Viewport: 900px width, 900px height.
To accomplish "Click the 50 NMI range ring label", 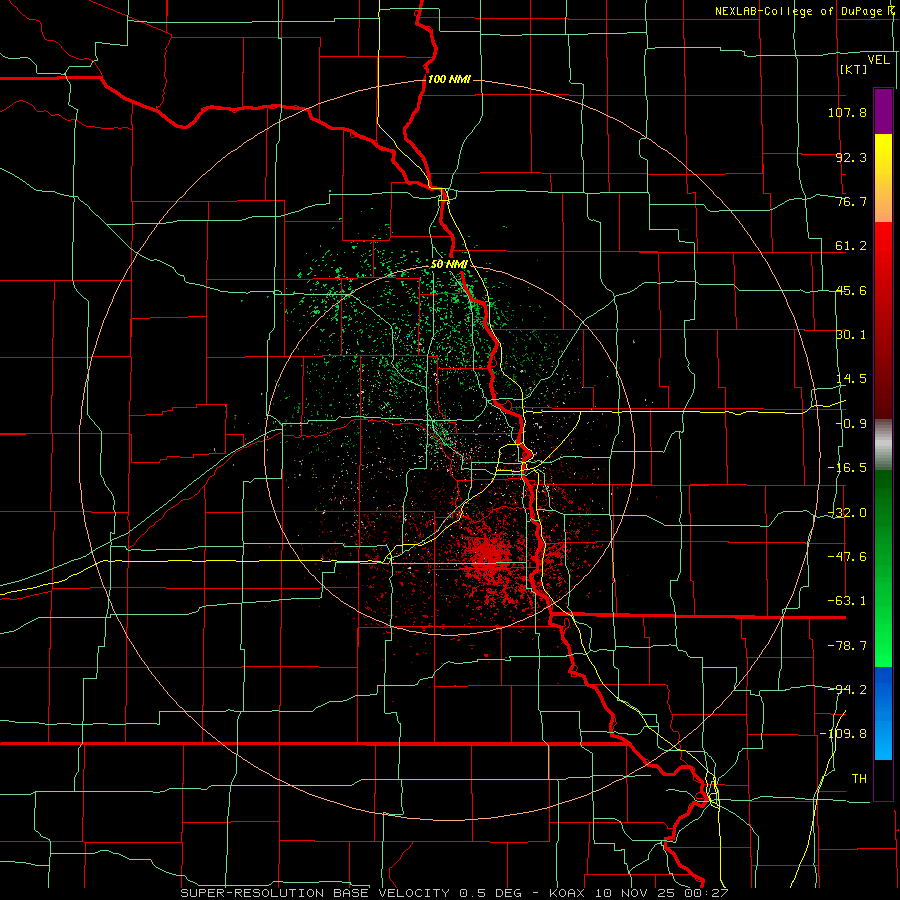I will [449, 265].
